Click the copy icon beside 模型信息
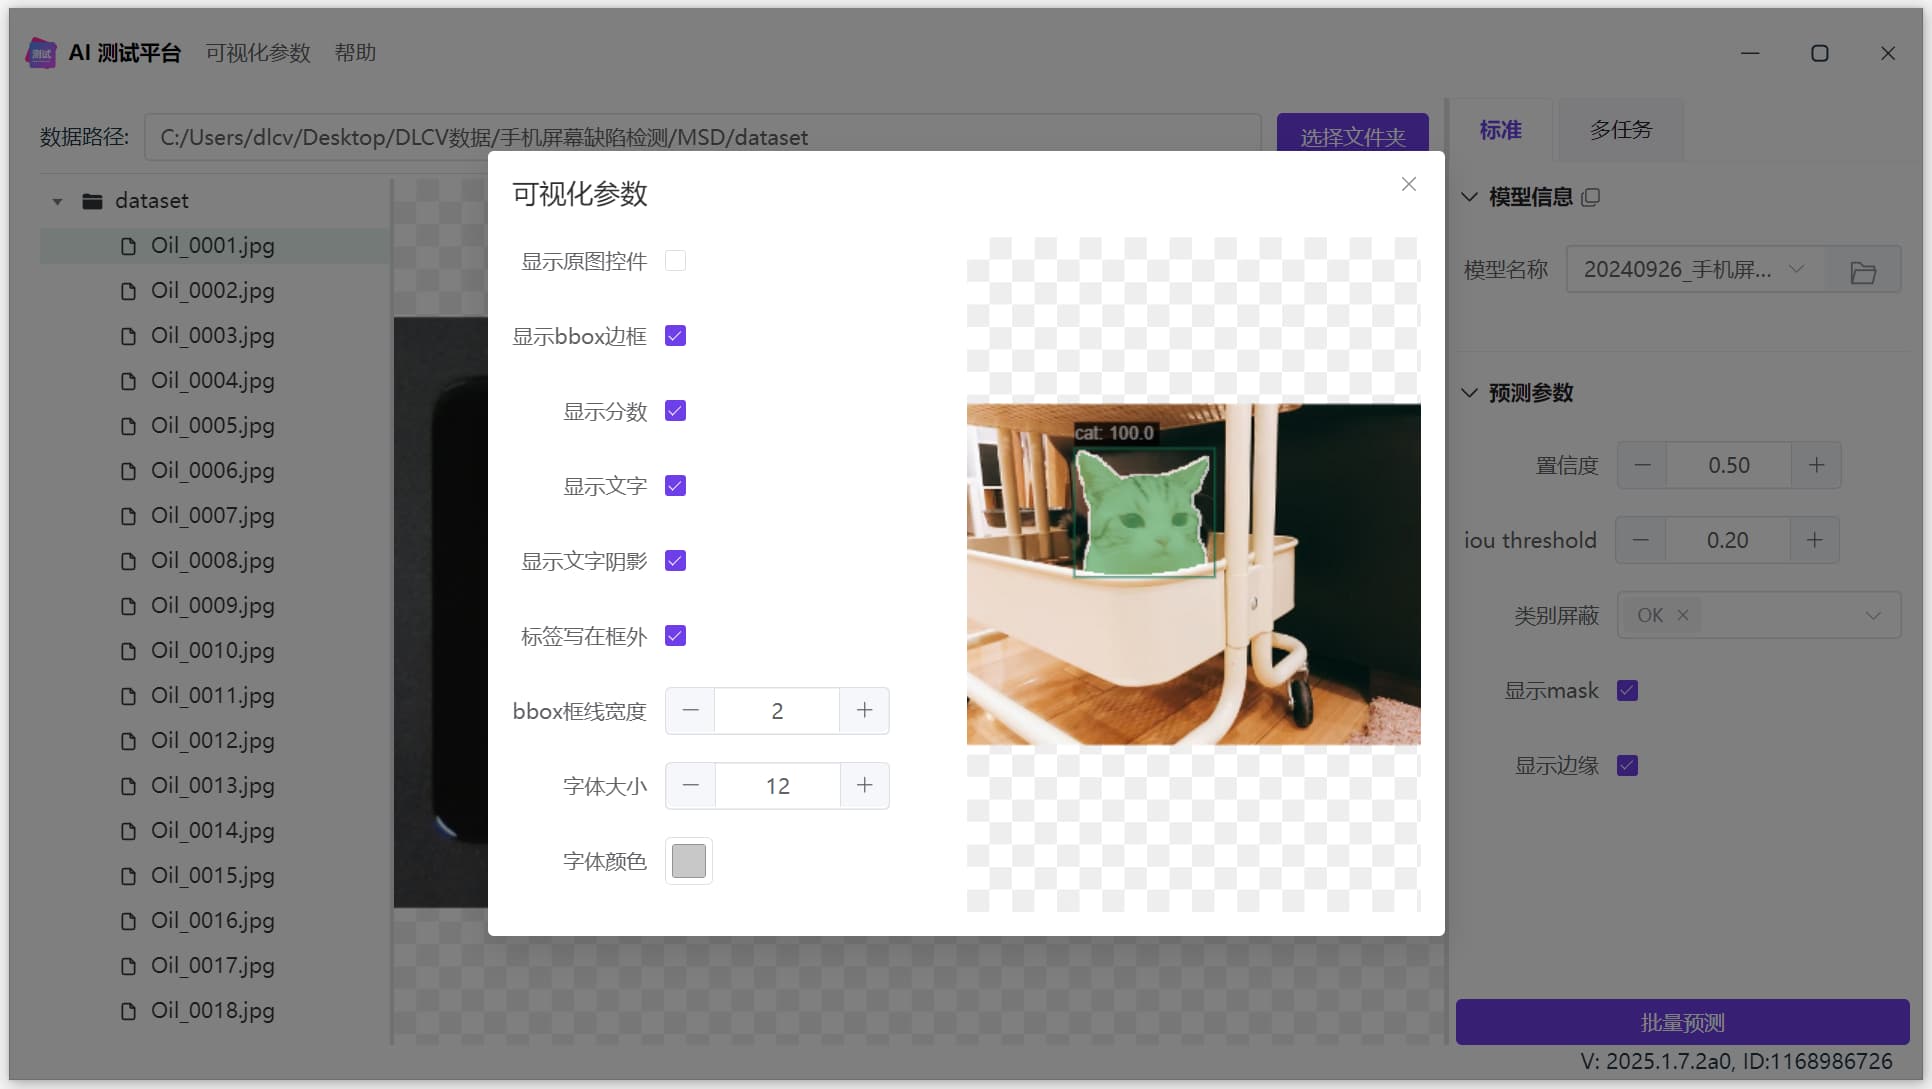This screenshot has height=1089, width=1932. coord(1591,197)
